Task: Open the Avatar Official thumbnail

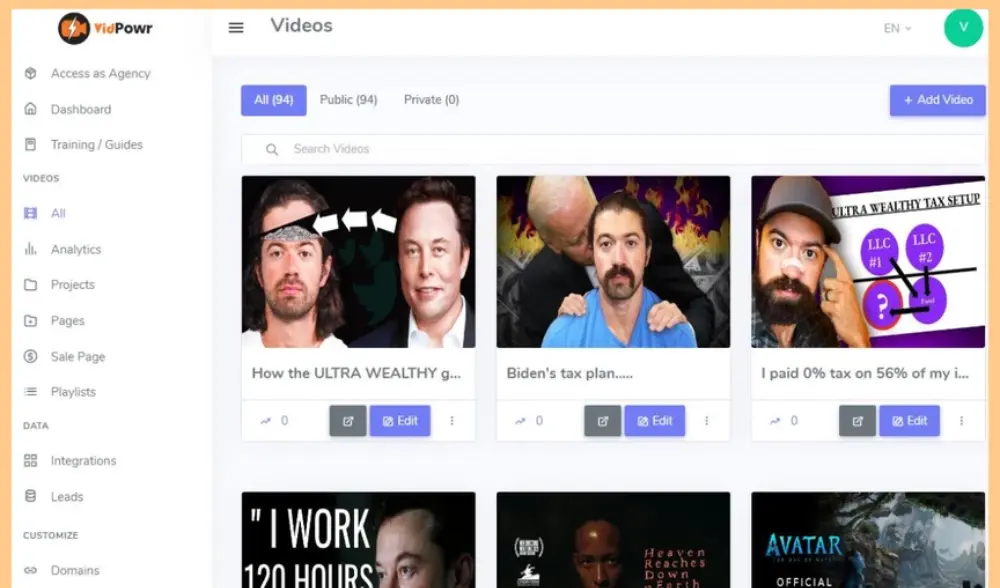Action: click(x=868, y=540)
